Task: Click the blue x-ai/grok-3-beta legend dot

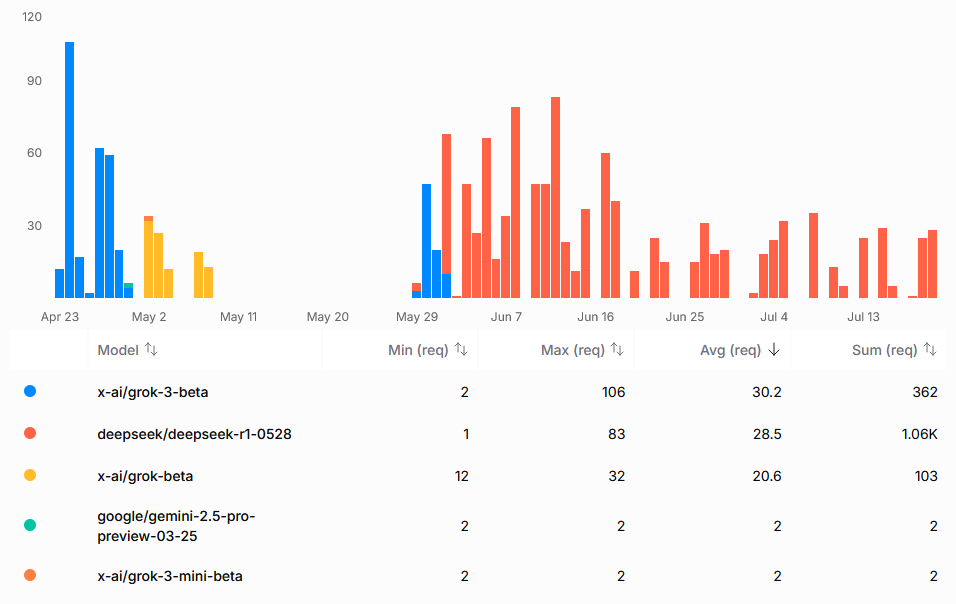Action: point(30,391)
